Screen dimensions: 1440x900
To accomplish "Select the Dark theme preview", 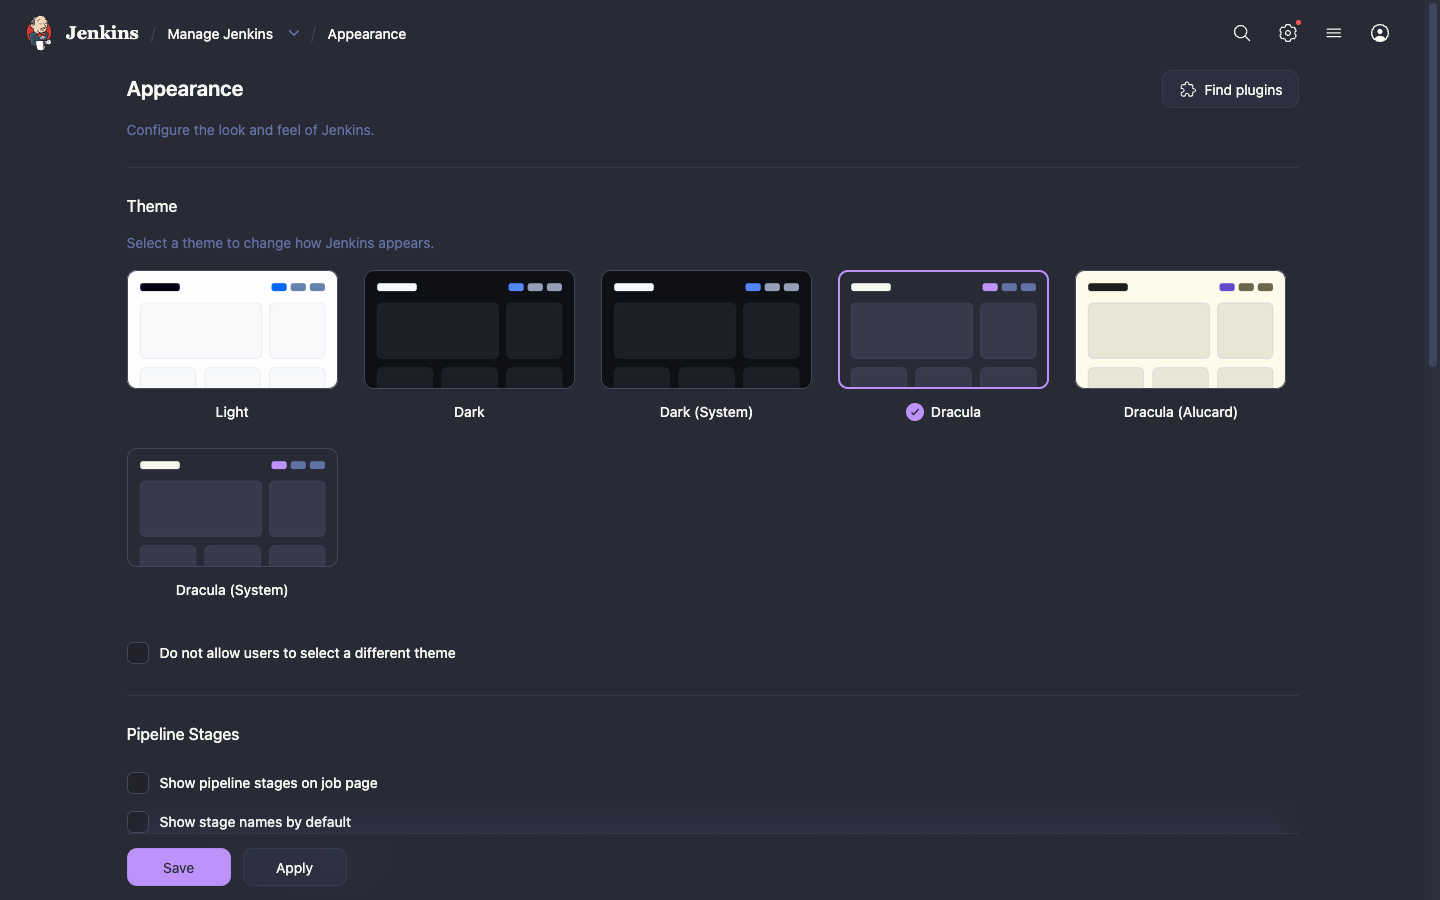I will click(469, 329).
